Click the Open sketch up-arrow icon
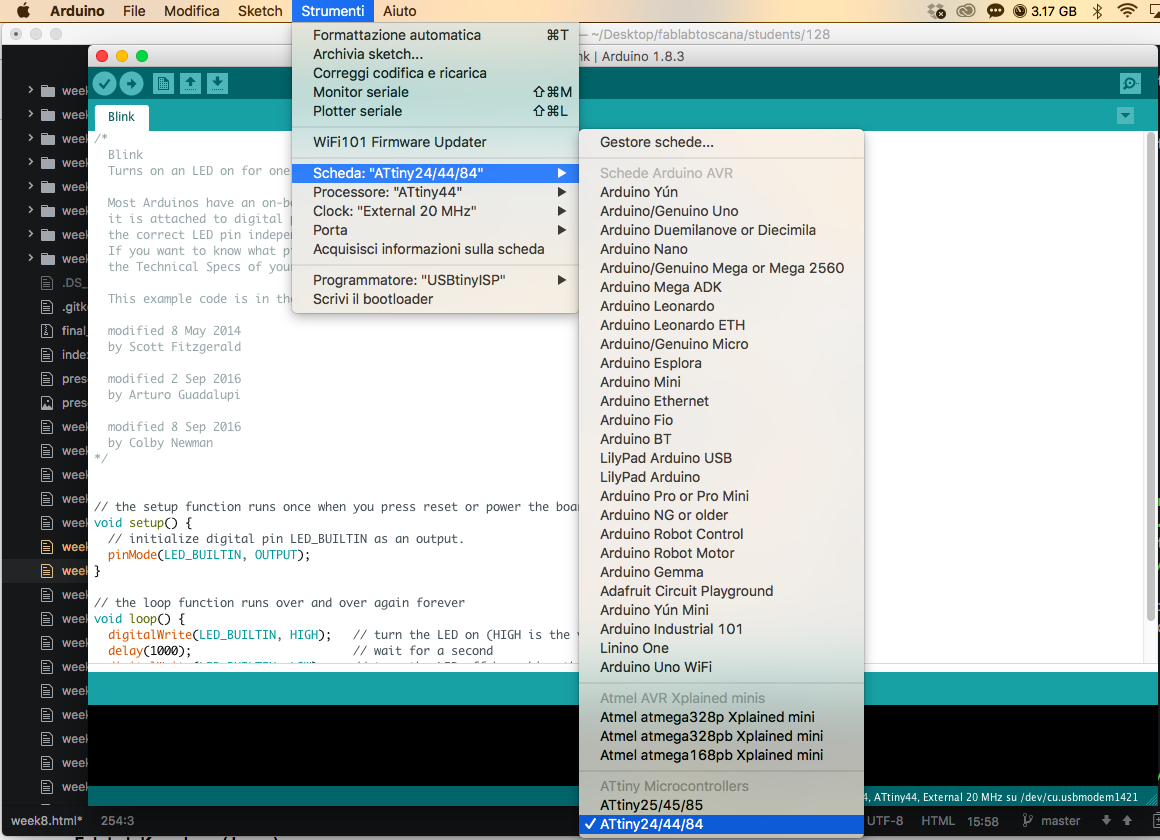The width and height of the screenshot is (1160, 840). click(x=190, y=84)
